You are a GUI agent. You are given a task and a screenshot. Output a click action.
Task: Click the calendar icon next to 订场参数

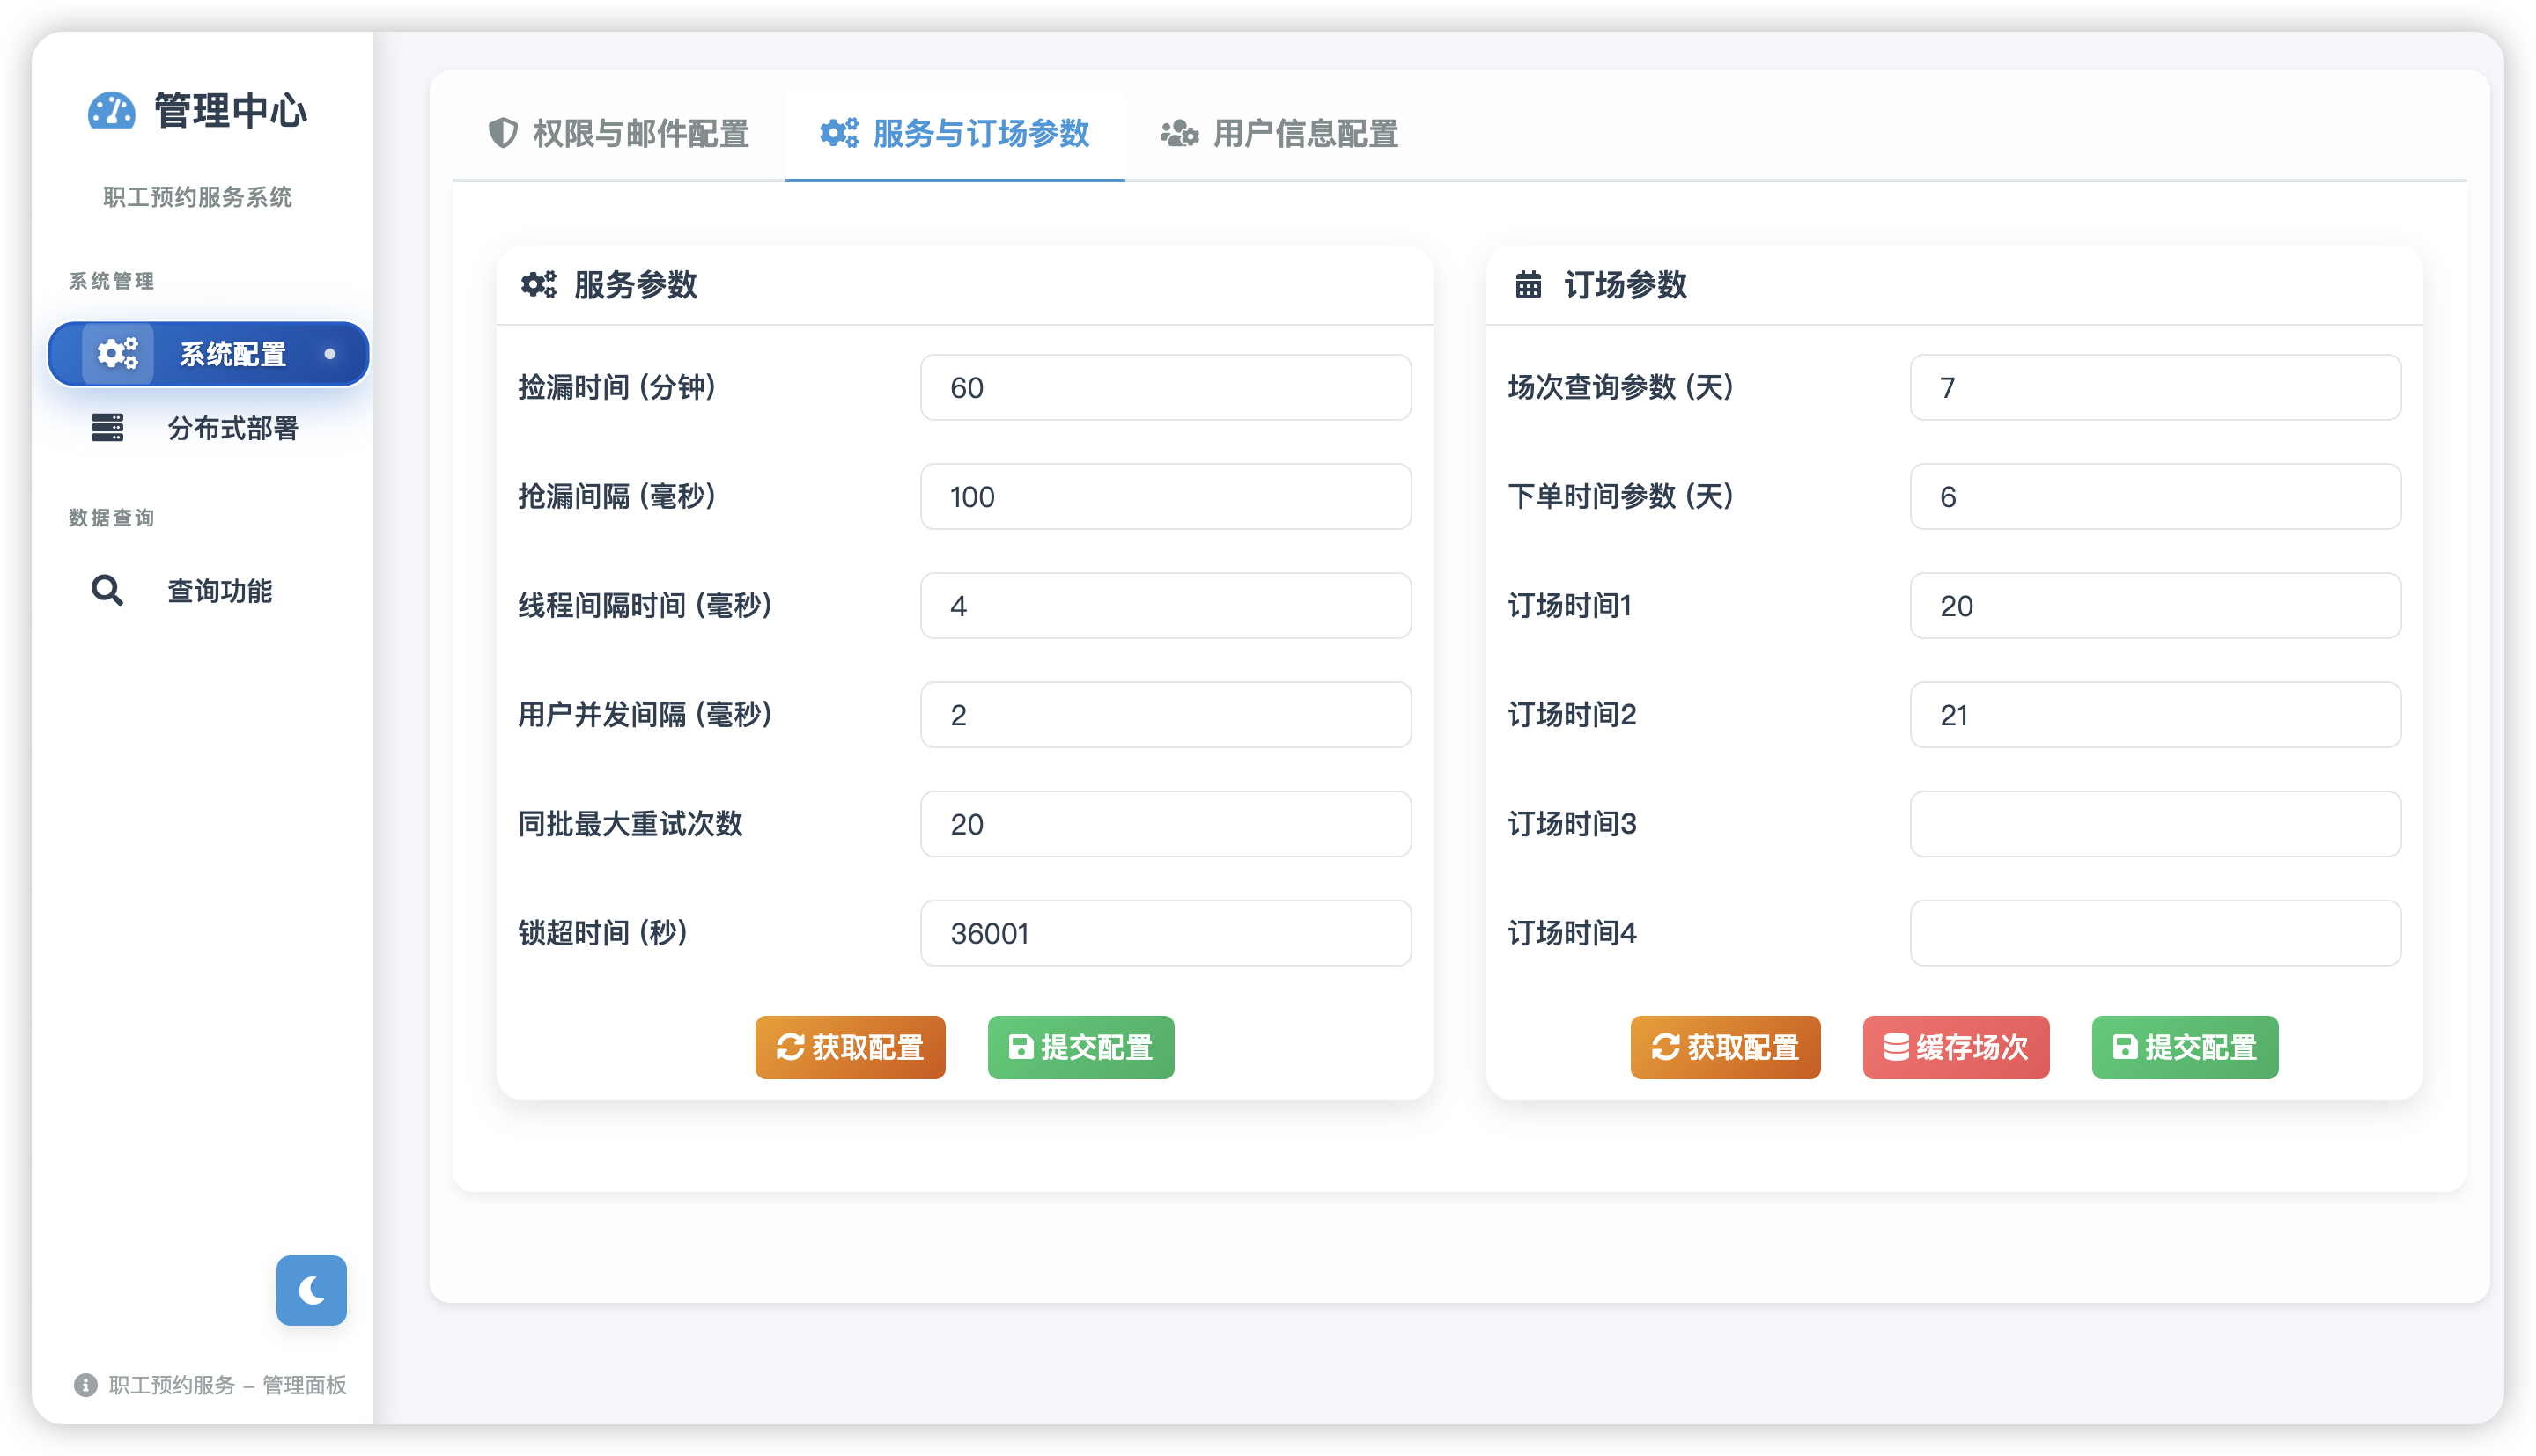pyautogui.click(x=1528, y=285)
